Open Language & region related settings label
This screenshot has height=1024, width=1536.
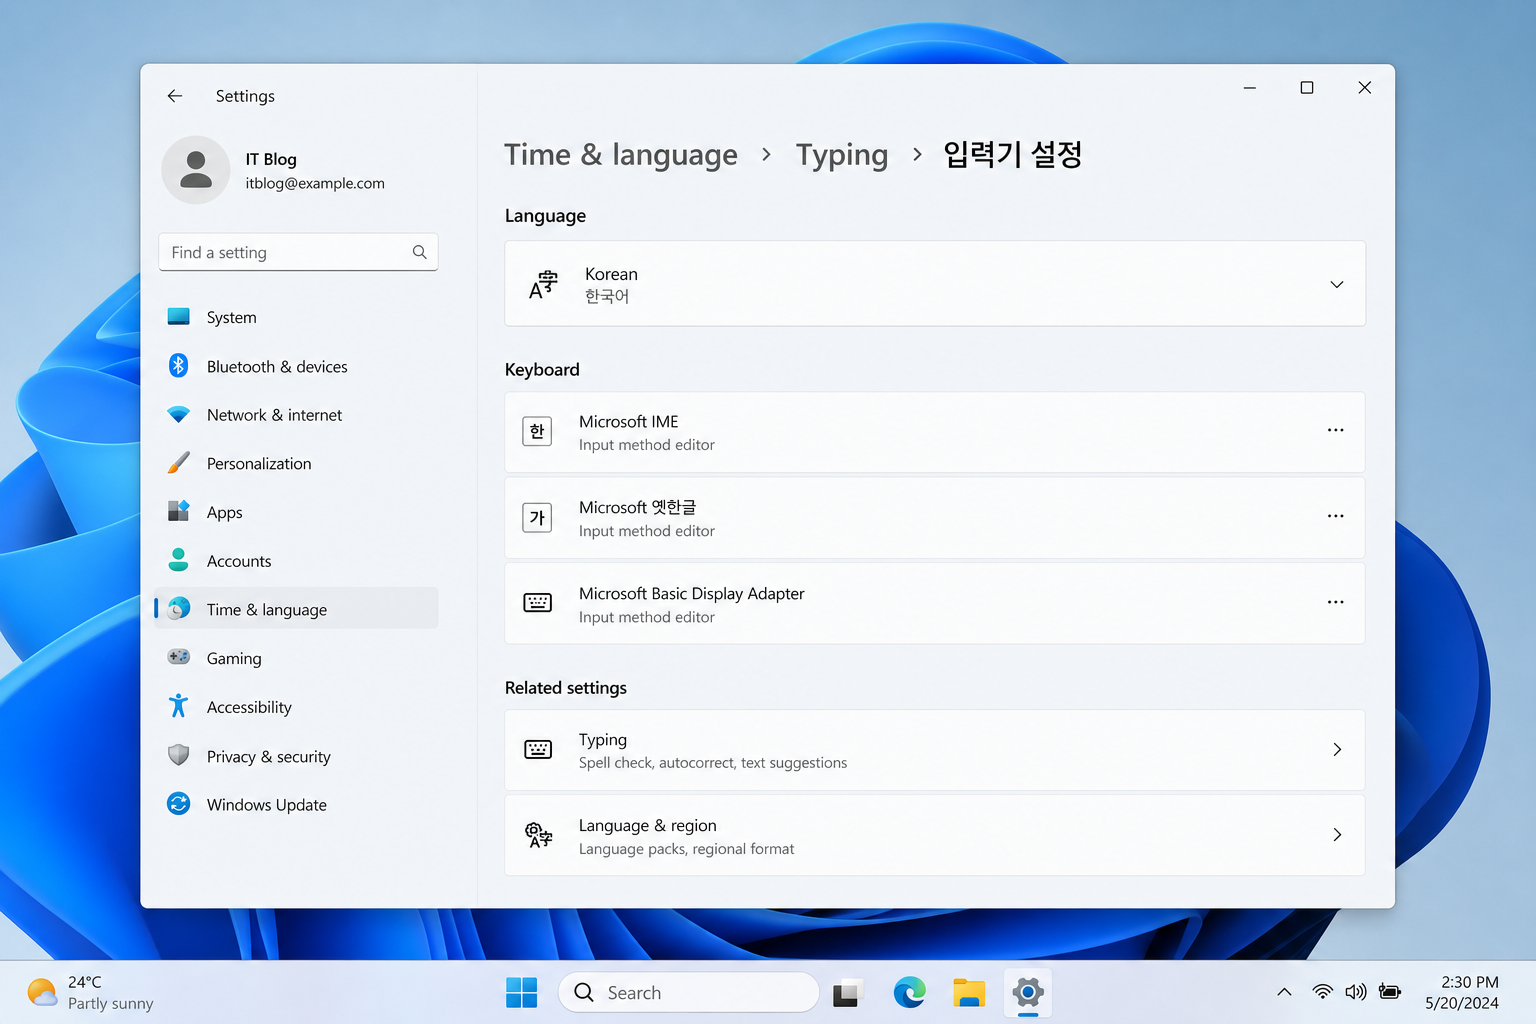click(648, 826)
